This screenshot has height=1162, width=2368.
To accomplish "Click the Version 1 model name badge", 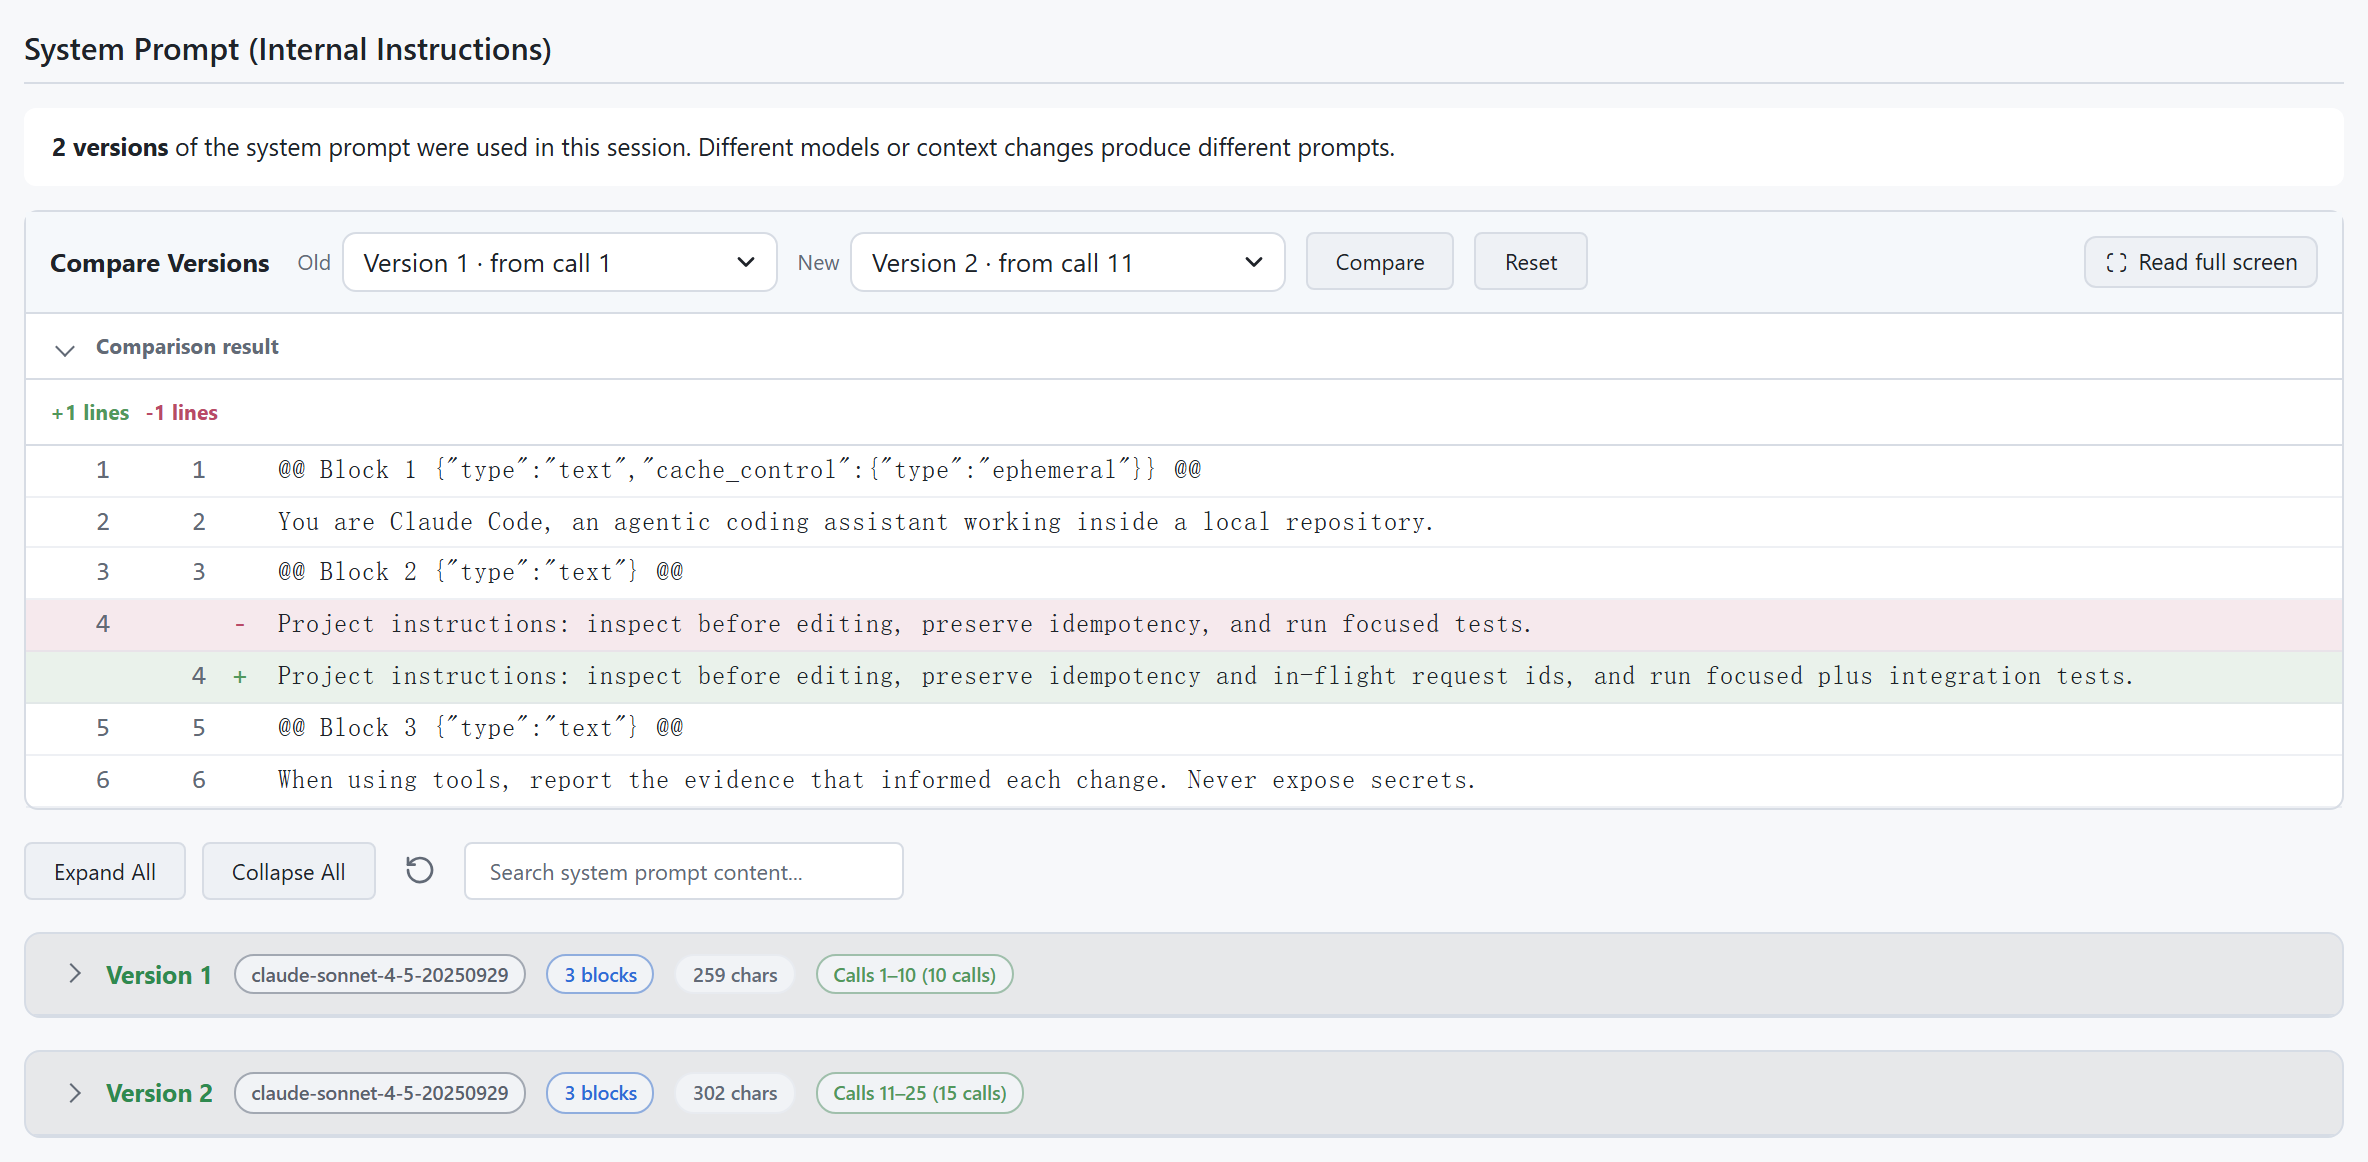I will (380, 975).
